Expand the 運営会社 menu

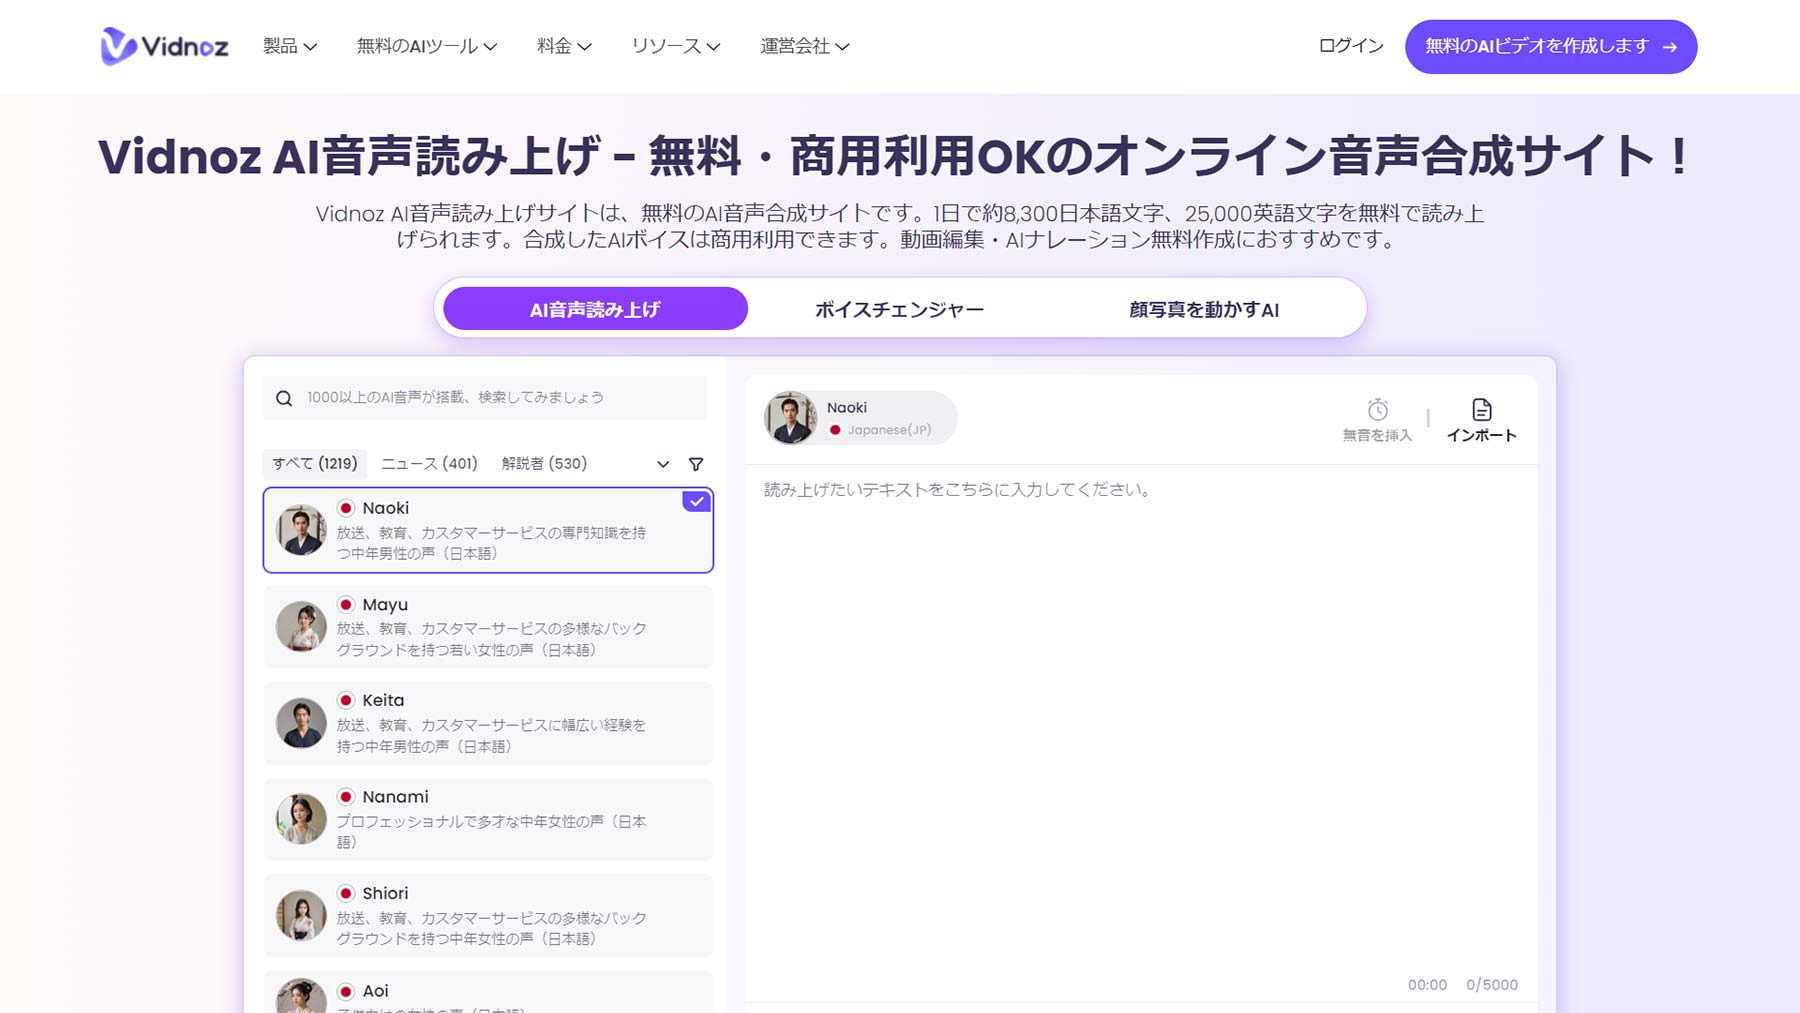click(805, 46)
